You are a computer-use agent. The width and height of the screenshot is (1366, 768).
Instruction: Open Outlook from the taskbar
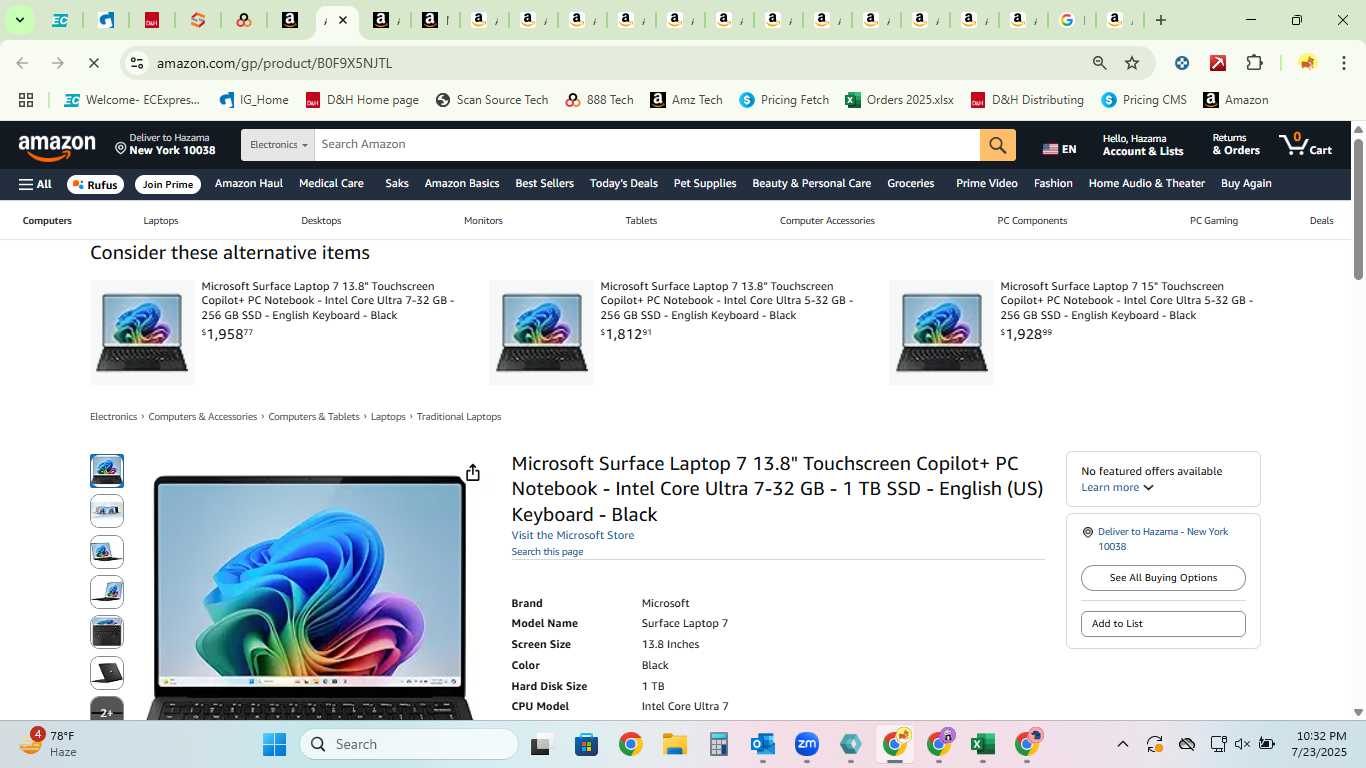762,744
